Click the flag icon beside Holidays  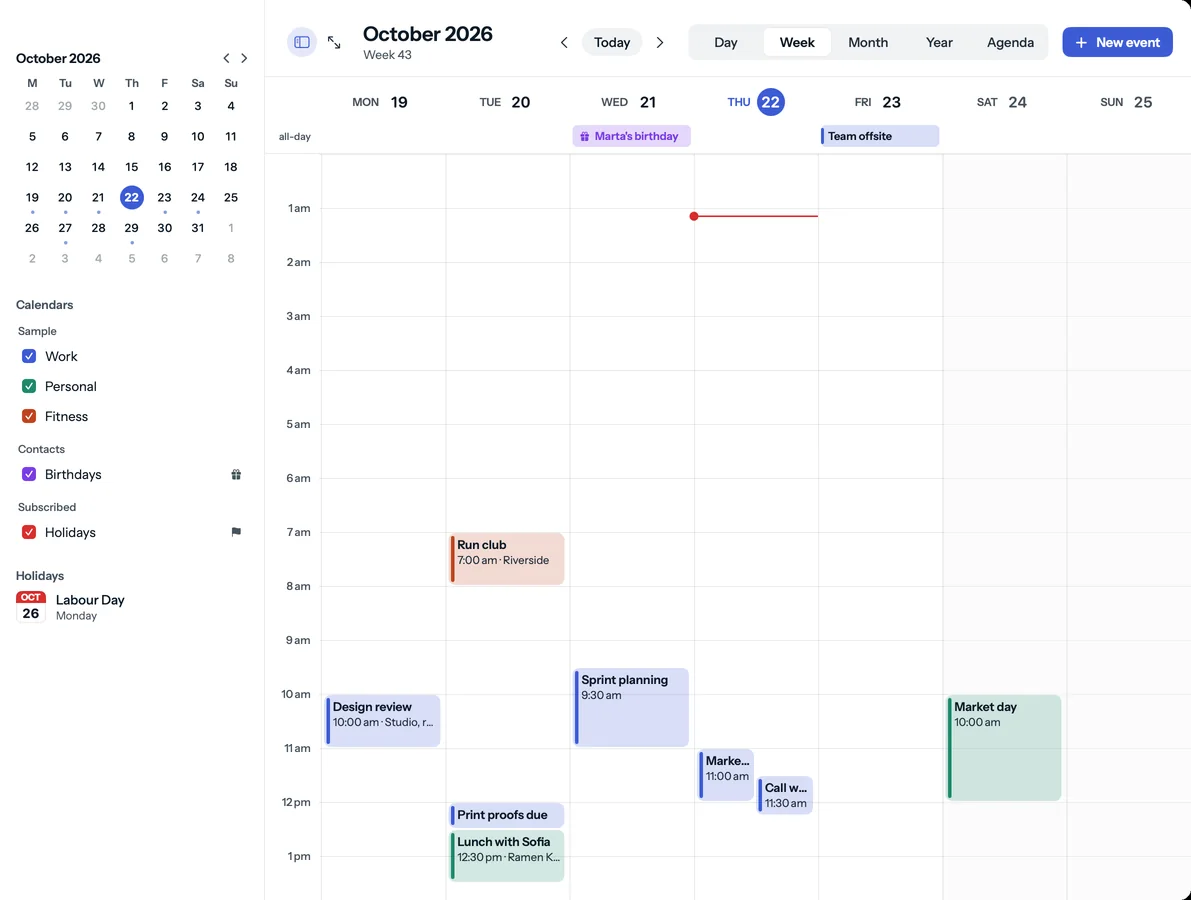pos(236,532)
